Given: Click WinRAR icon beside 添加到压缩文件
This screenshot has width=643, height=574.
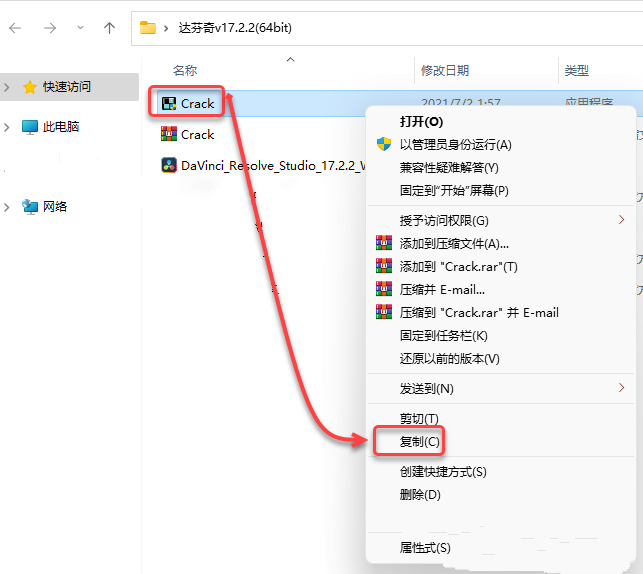Looking at the screenshot, I should (x=384, y=243).
